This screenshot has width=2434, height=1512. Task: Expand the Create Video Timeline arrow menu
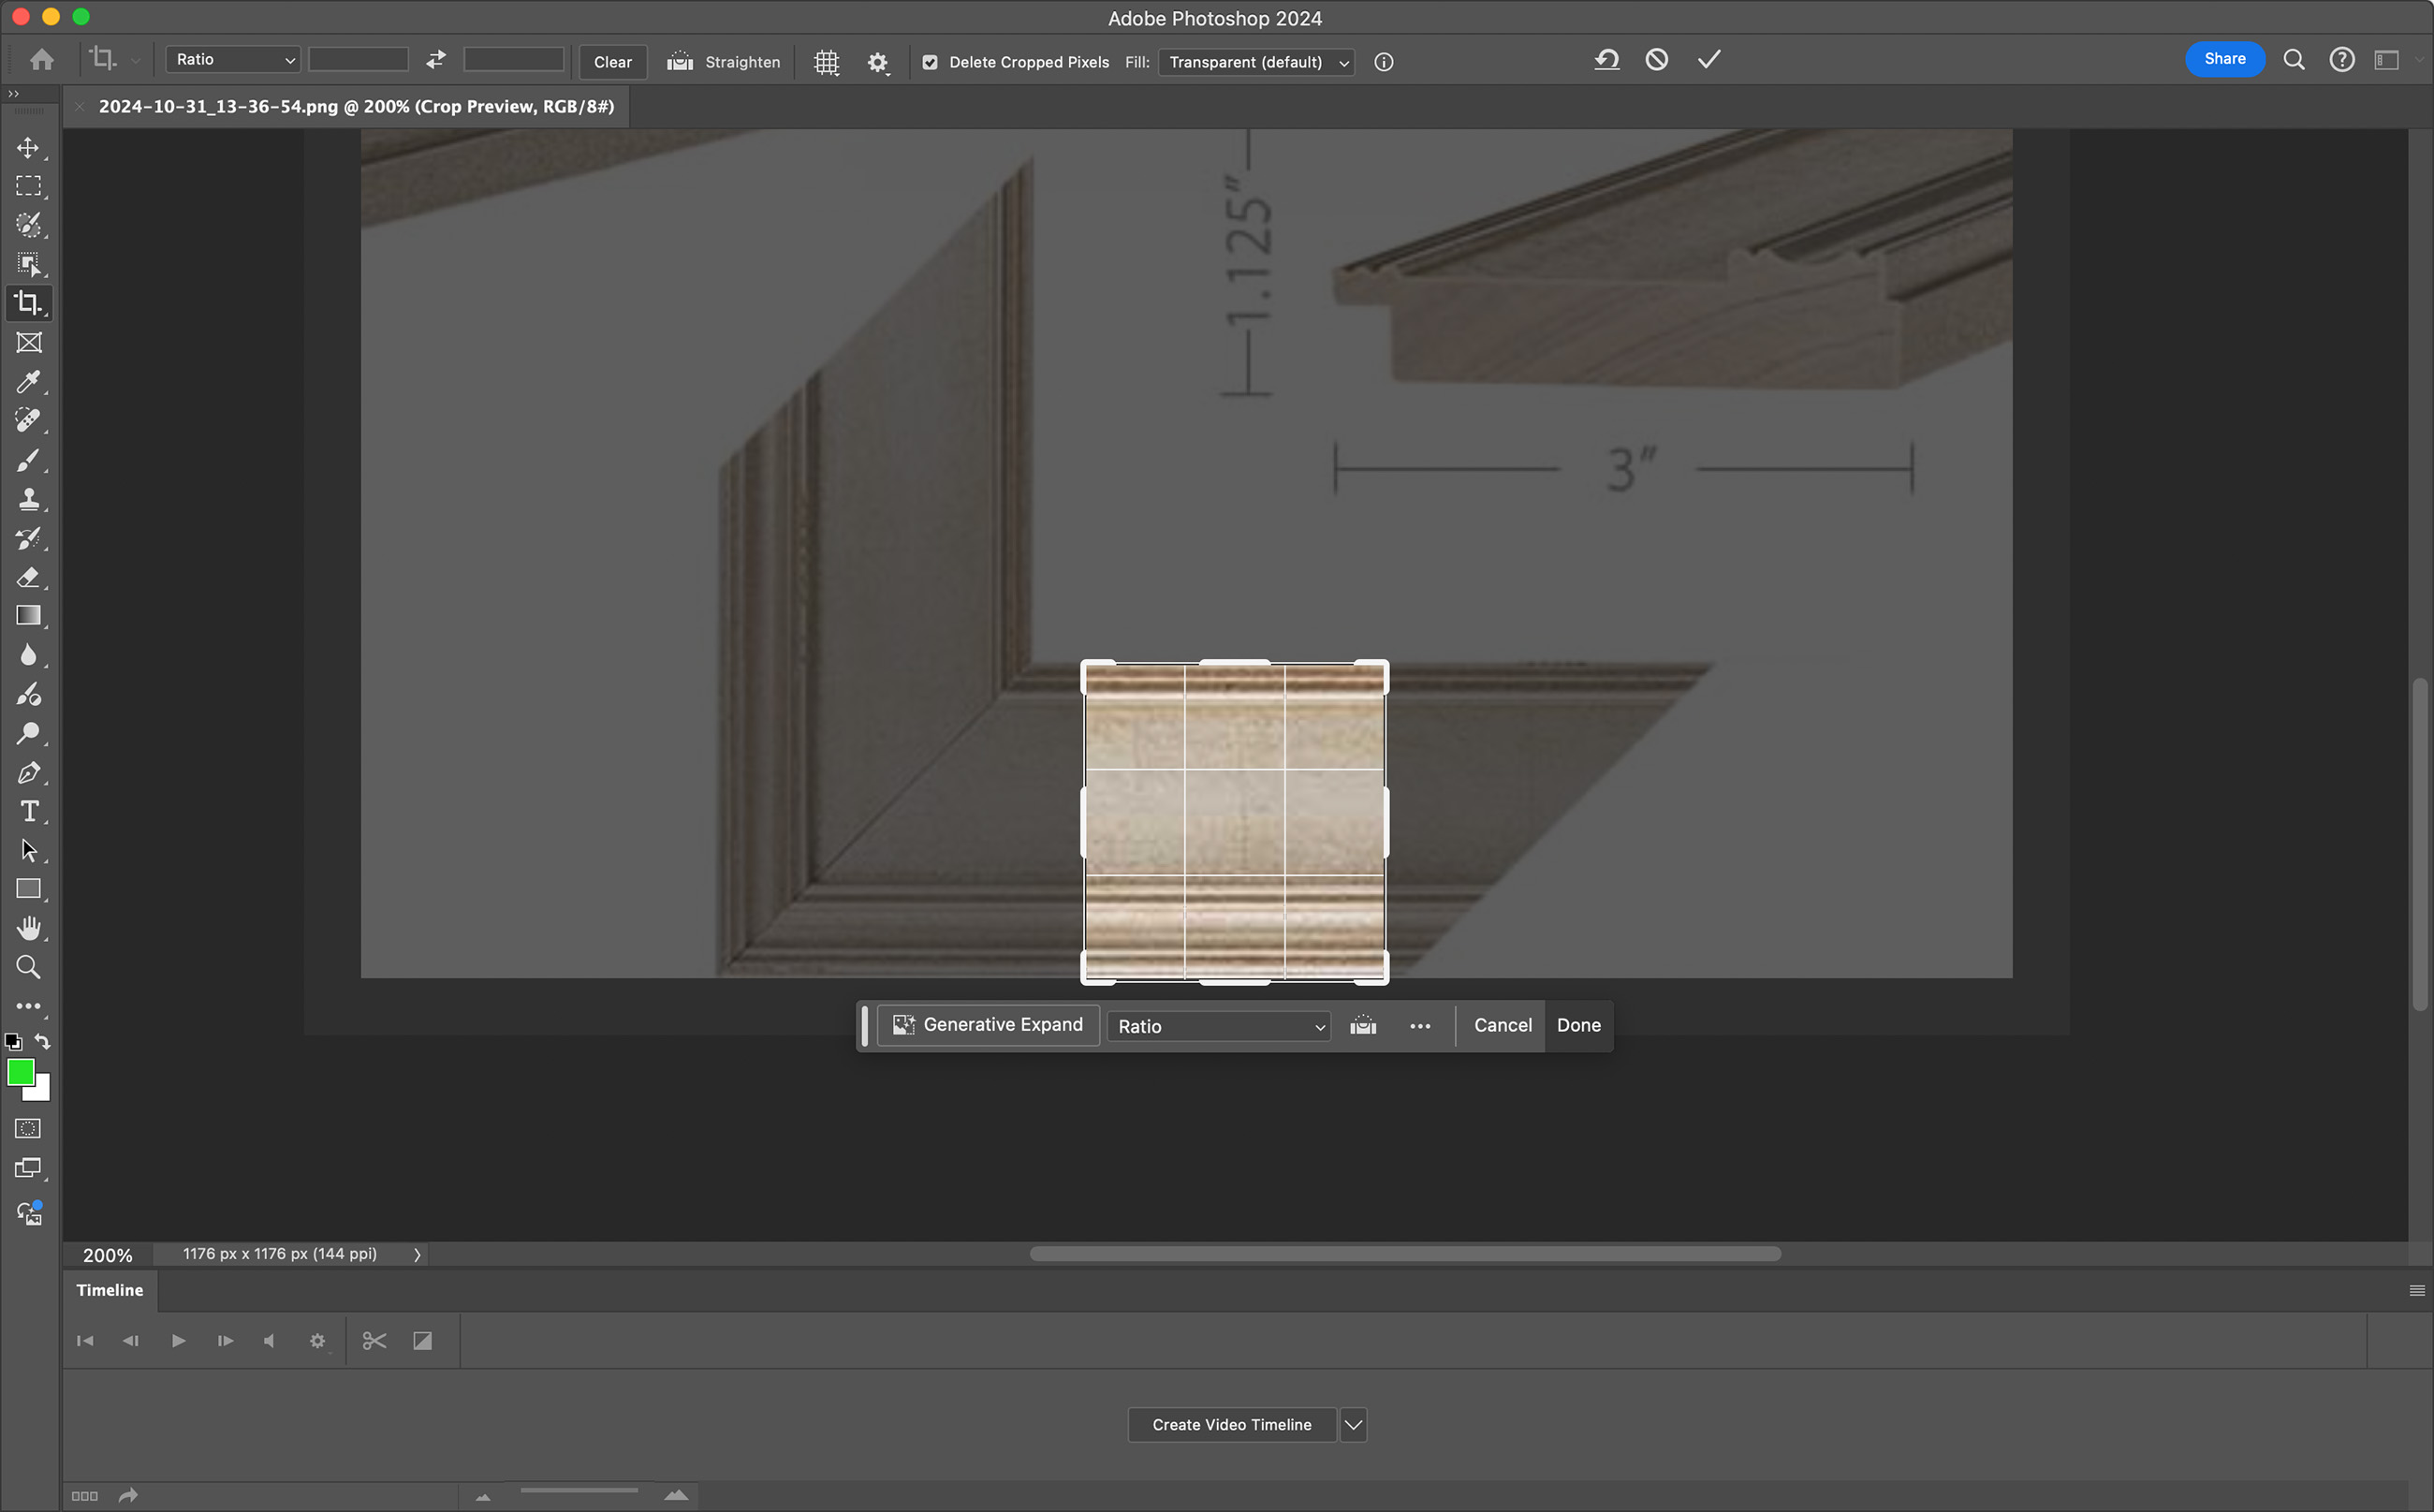pyautogui.click(x=1353, y=1425)
